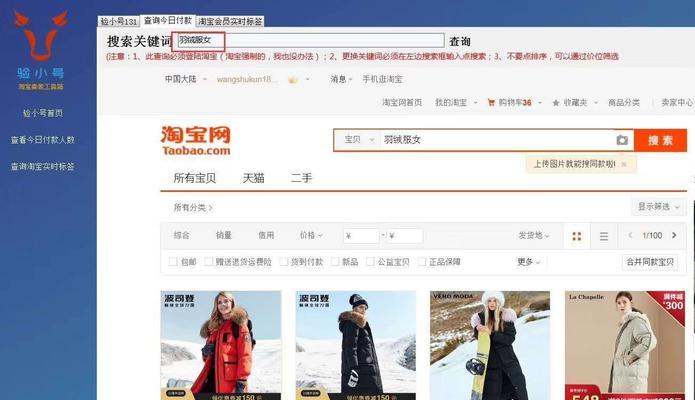This screenshot has height=400, width=695.
Task: Open the 商品分类 link
Action: (x=624, y=102)
